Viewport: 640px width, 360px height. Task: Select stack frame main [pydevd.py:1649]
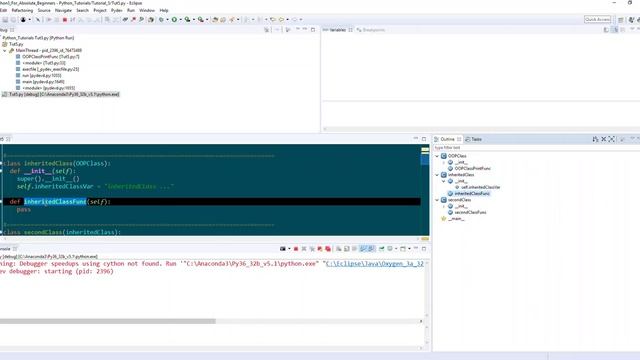tap(40, 82)
